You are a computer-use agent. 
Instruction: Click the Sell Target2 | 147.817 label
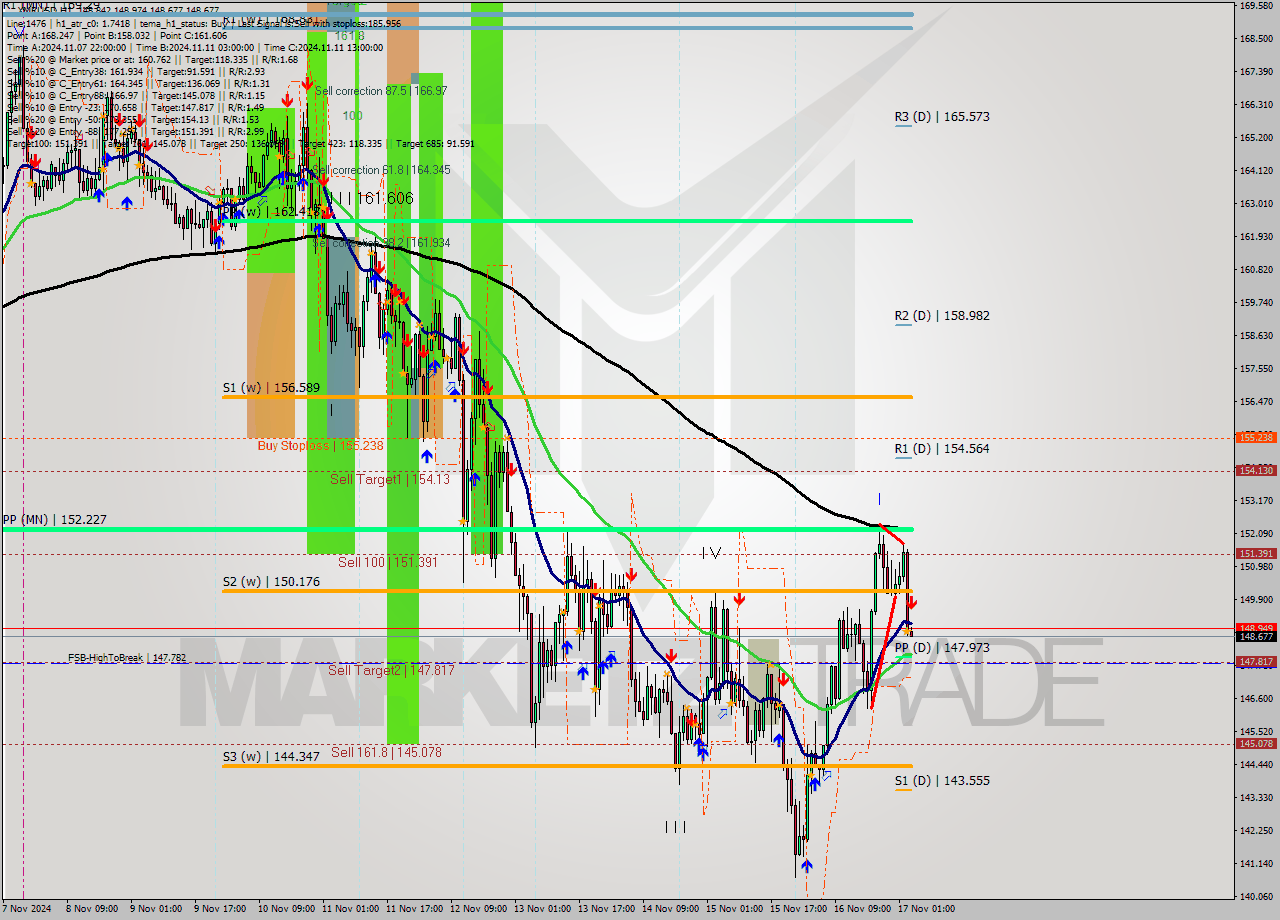(x=391, y=670)
